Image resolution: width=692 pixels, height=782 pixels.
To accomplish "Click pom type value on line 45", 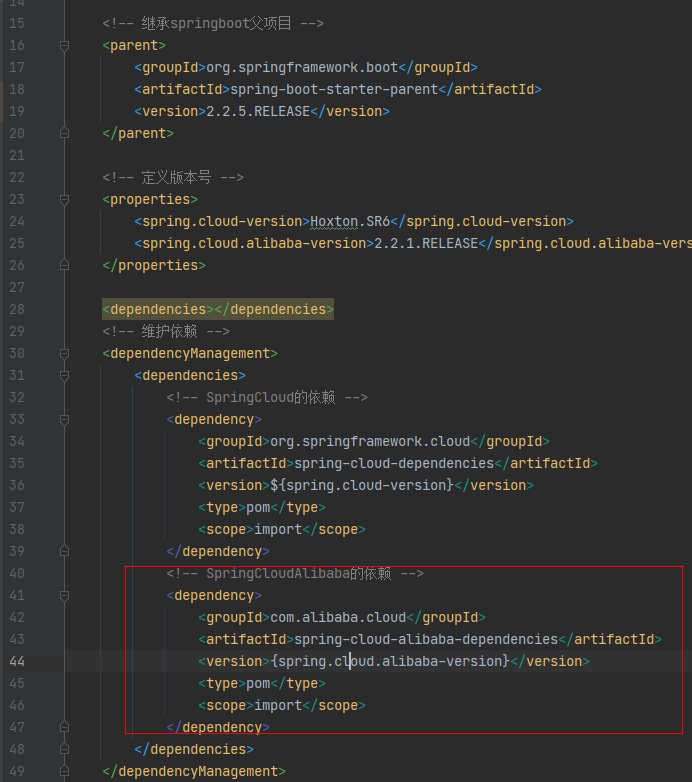I will (258, 683).
